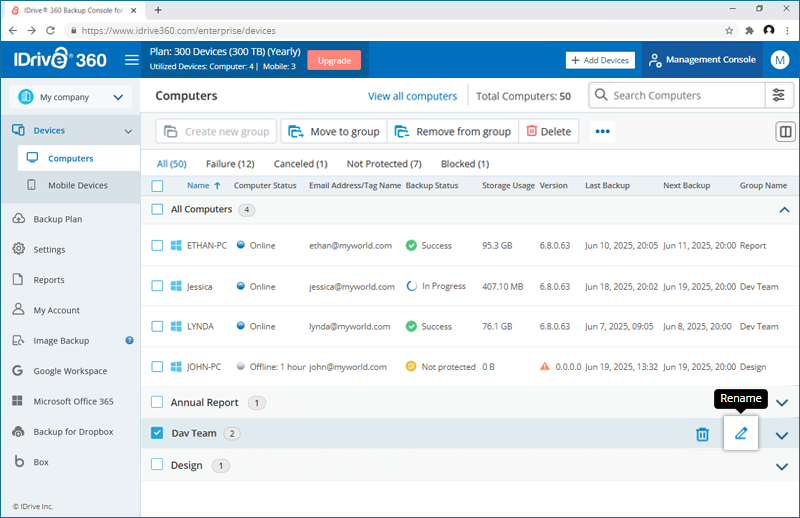
Task: Delete the Dav Team group trash icon
Action: click(x=703, y=434)
